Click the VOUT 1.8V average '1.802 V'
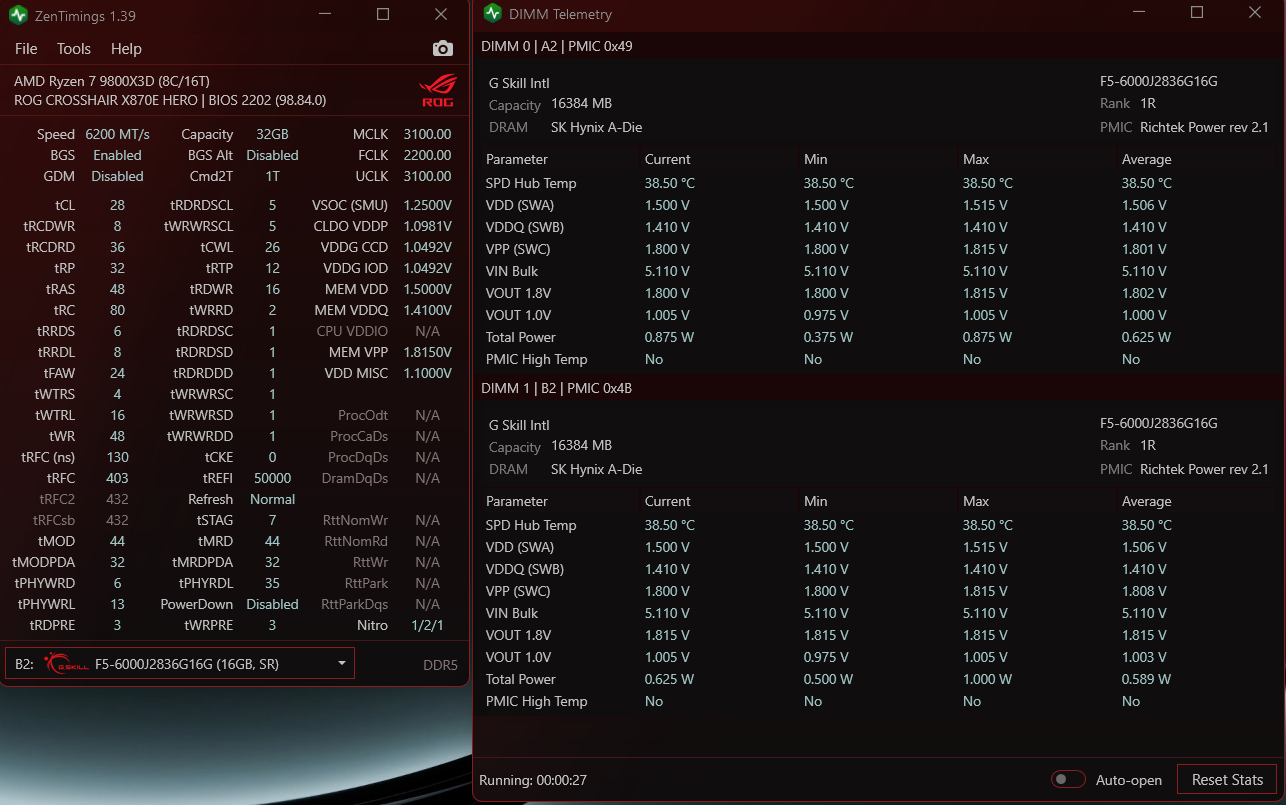Image resolution: width=1286 pixels, height=805 pixels. tap(1144, 293)
